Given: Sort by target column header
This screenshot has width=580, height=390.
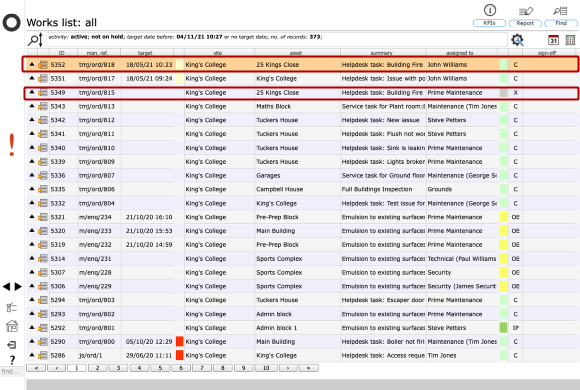Looking at the screenshot, I should pos(145,53).
